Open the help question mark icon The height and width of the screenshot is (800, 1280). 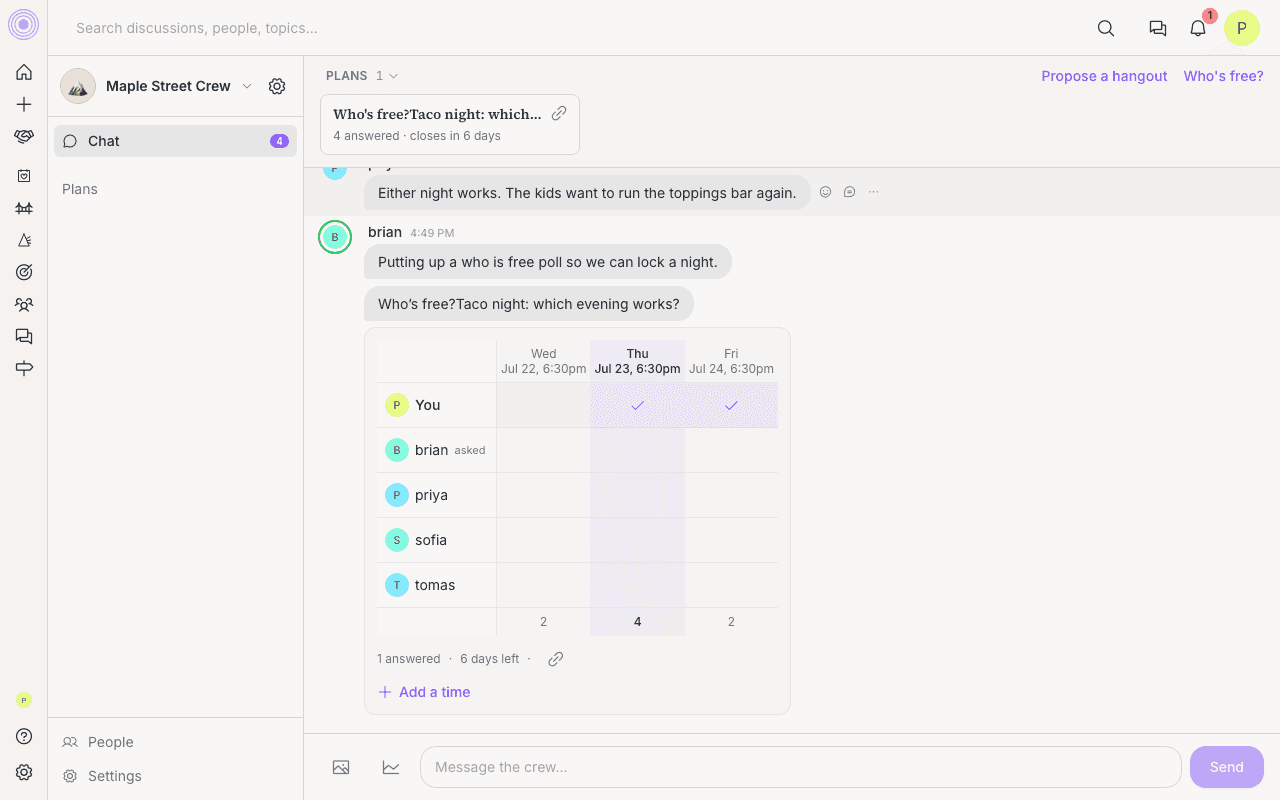click(x=24, y=736)
